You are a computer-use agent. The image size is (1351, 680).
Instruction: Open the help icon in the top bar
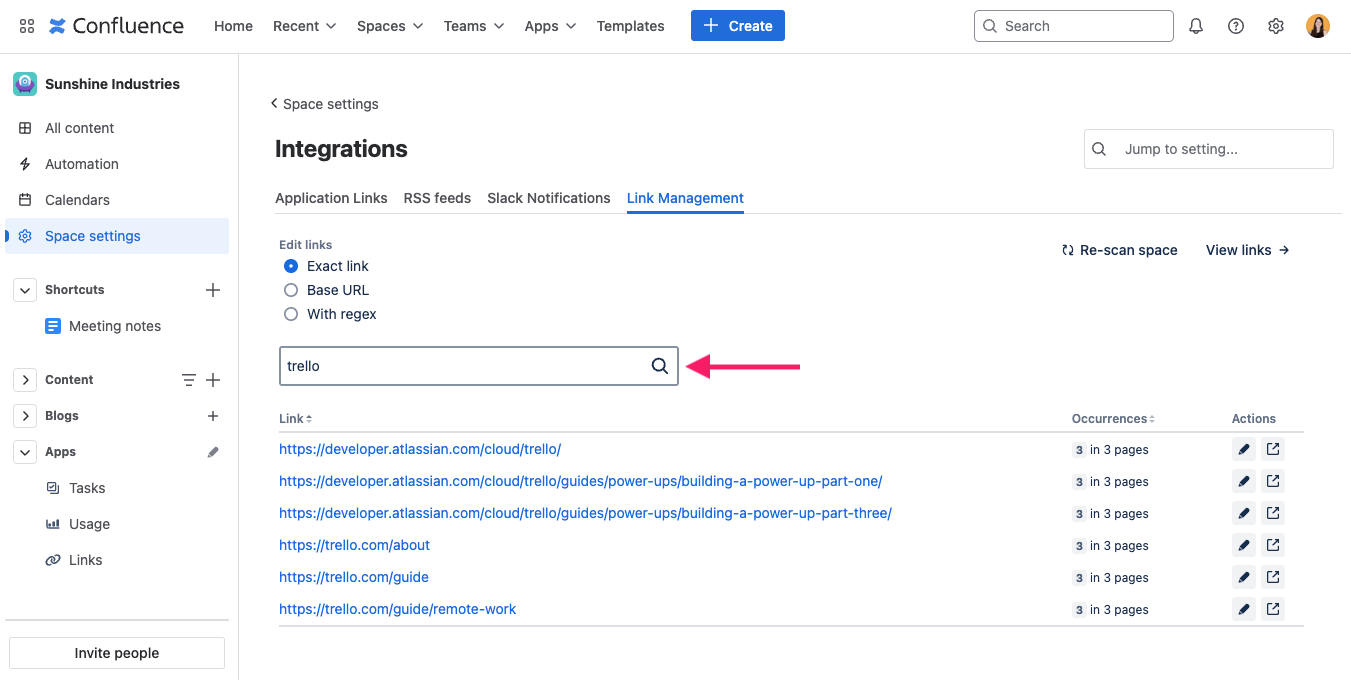point(1235,25)
